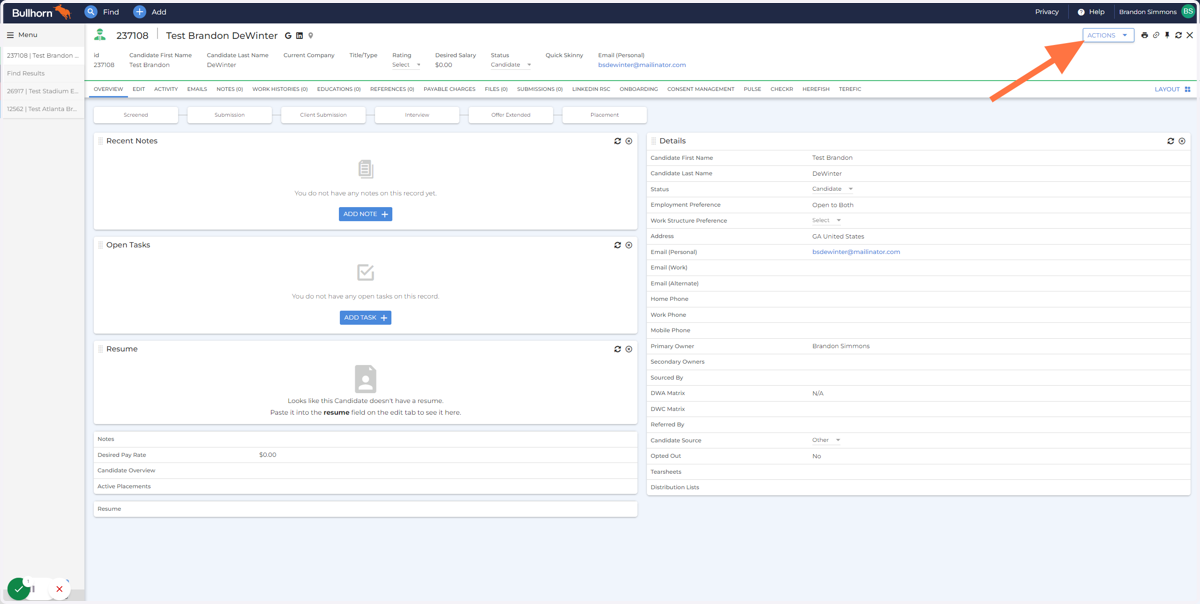Image resolution: width=1200 pixels, height=604 pixels.
Task: Switch to the Activity tab
Action: [x=166, y=89]
